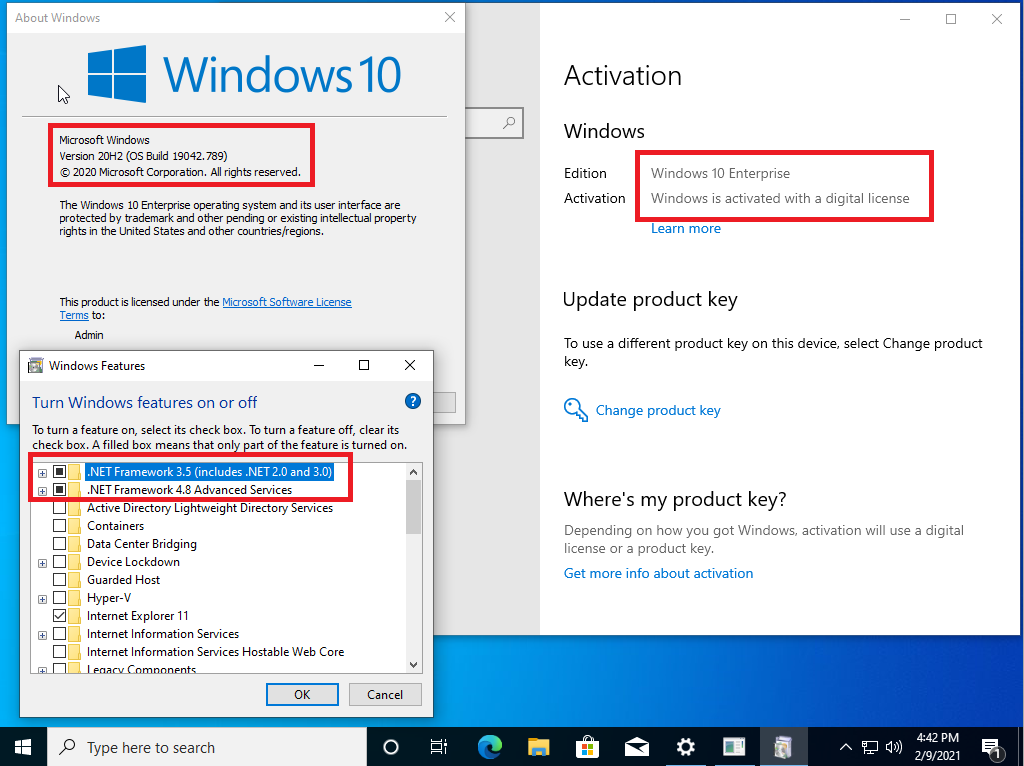
Task: Open the Start menu
Action: (x=23, y=746)
